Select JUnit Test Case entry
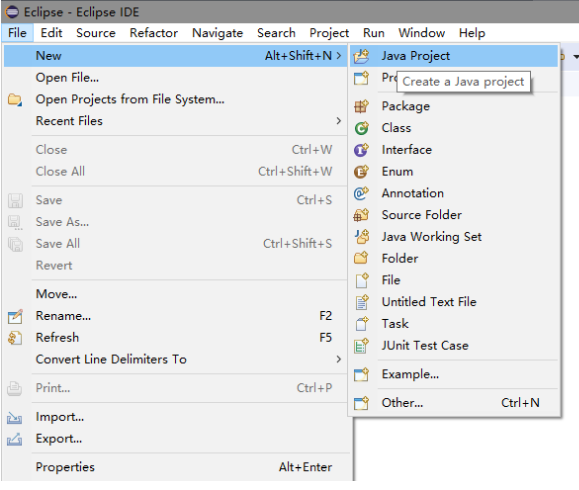579x490 pixels. pyautogui.click(x=454, y=346)
